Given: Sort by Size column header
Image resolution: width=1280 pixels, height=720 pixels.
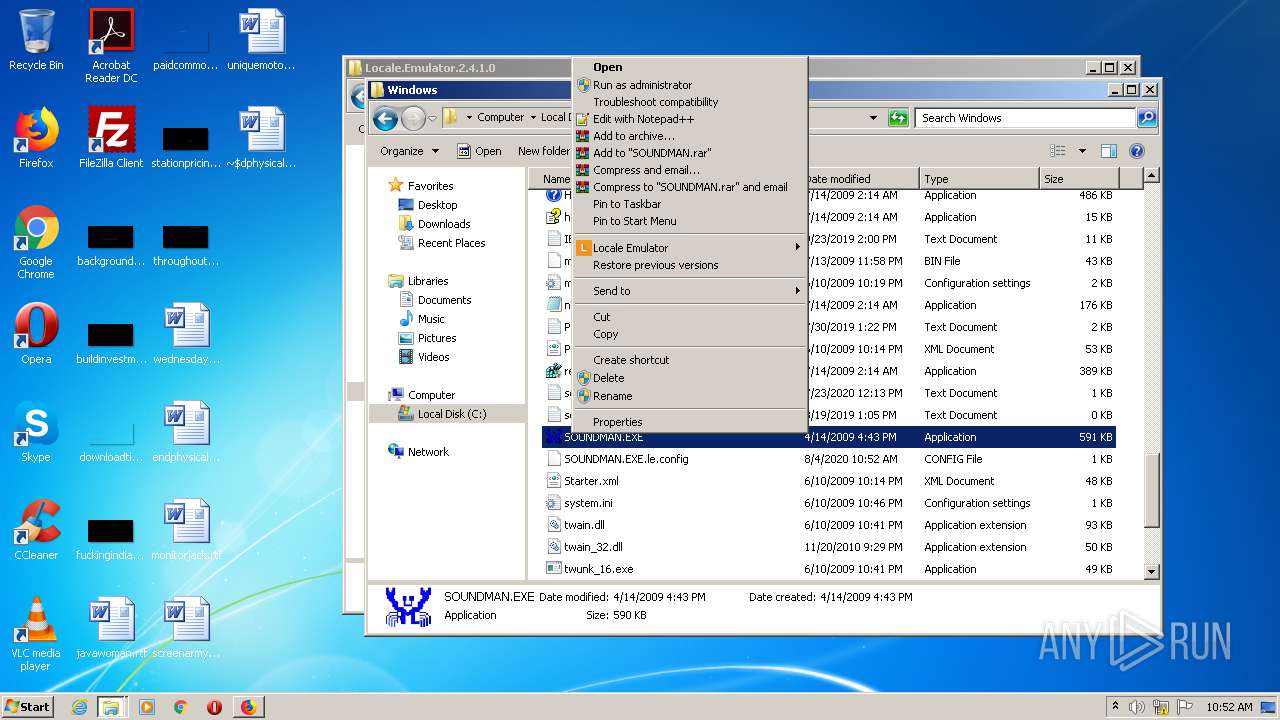Looking at the screenshot, I should pyautogui.click(x=1079, y=179).
